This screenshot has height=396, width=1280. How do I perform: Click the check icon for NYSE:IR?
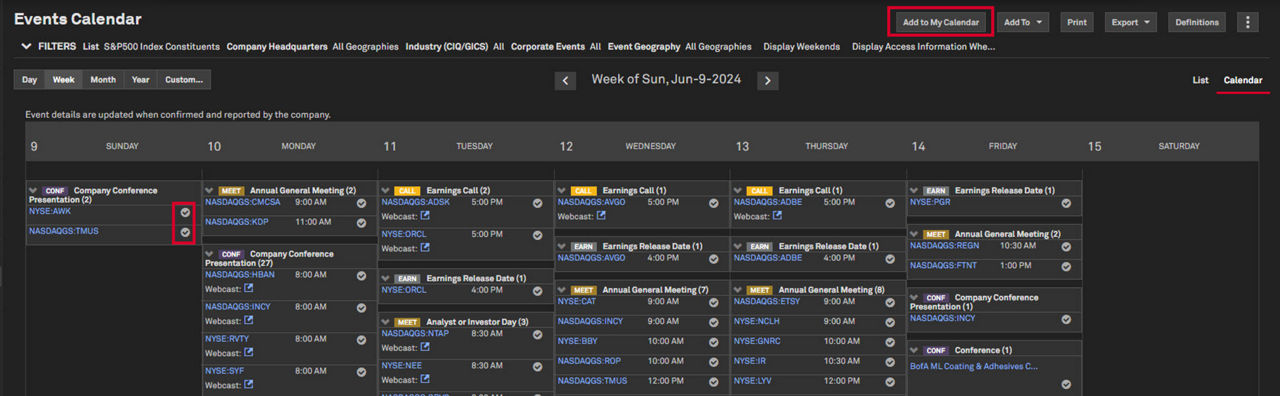point(890,362)
